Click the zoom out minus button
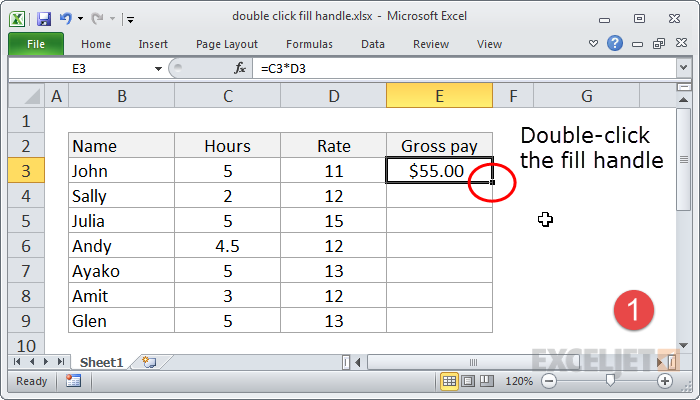The height and width of the screenshot is (400, 700). click(x=549, y=381)
